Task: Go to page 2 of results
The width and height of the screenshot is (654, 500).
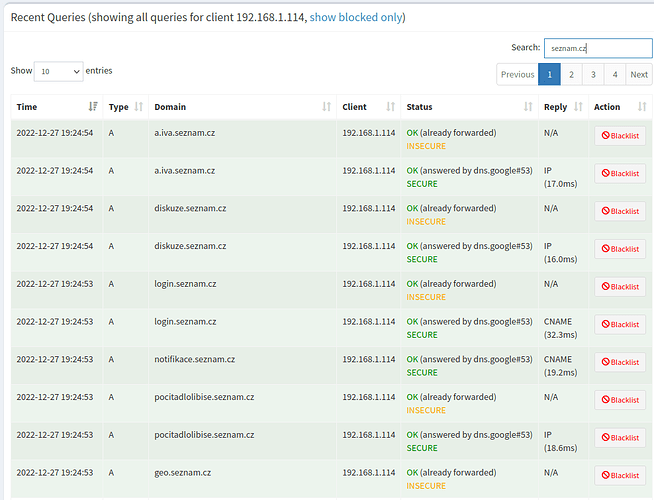Action: click(571, 74)
